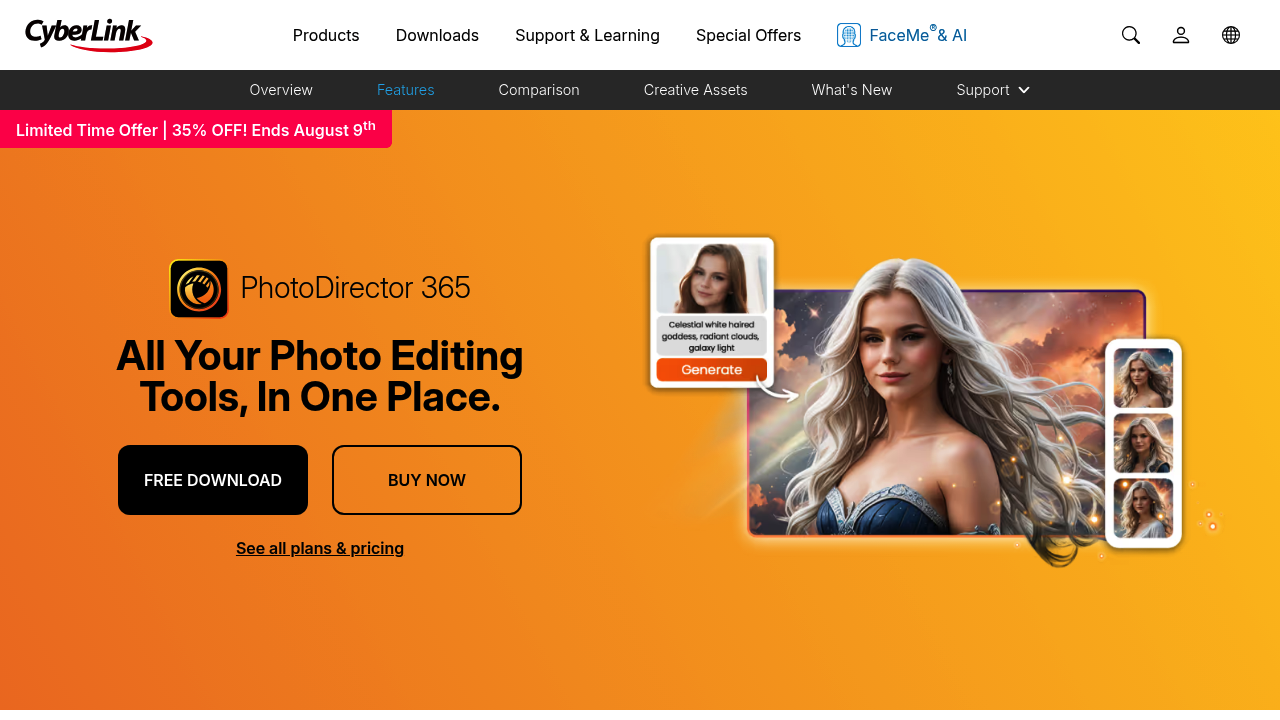Click the globe language selector icon

tap(1231, 35)
